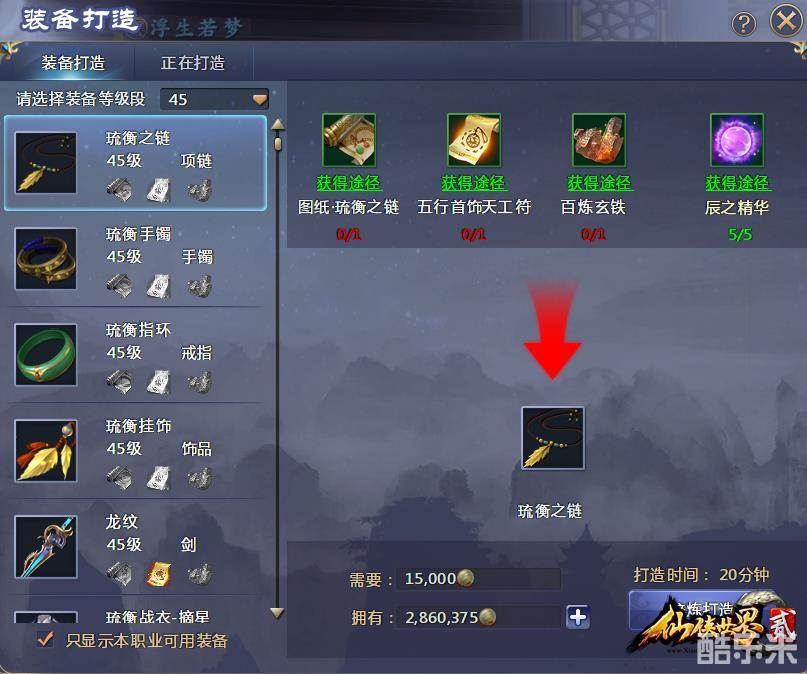Open the equipment level 45 dropdown
The height and width of the screenshot is (674, 807).
click(x=215, y=99)
